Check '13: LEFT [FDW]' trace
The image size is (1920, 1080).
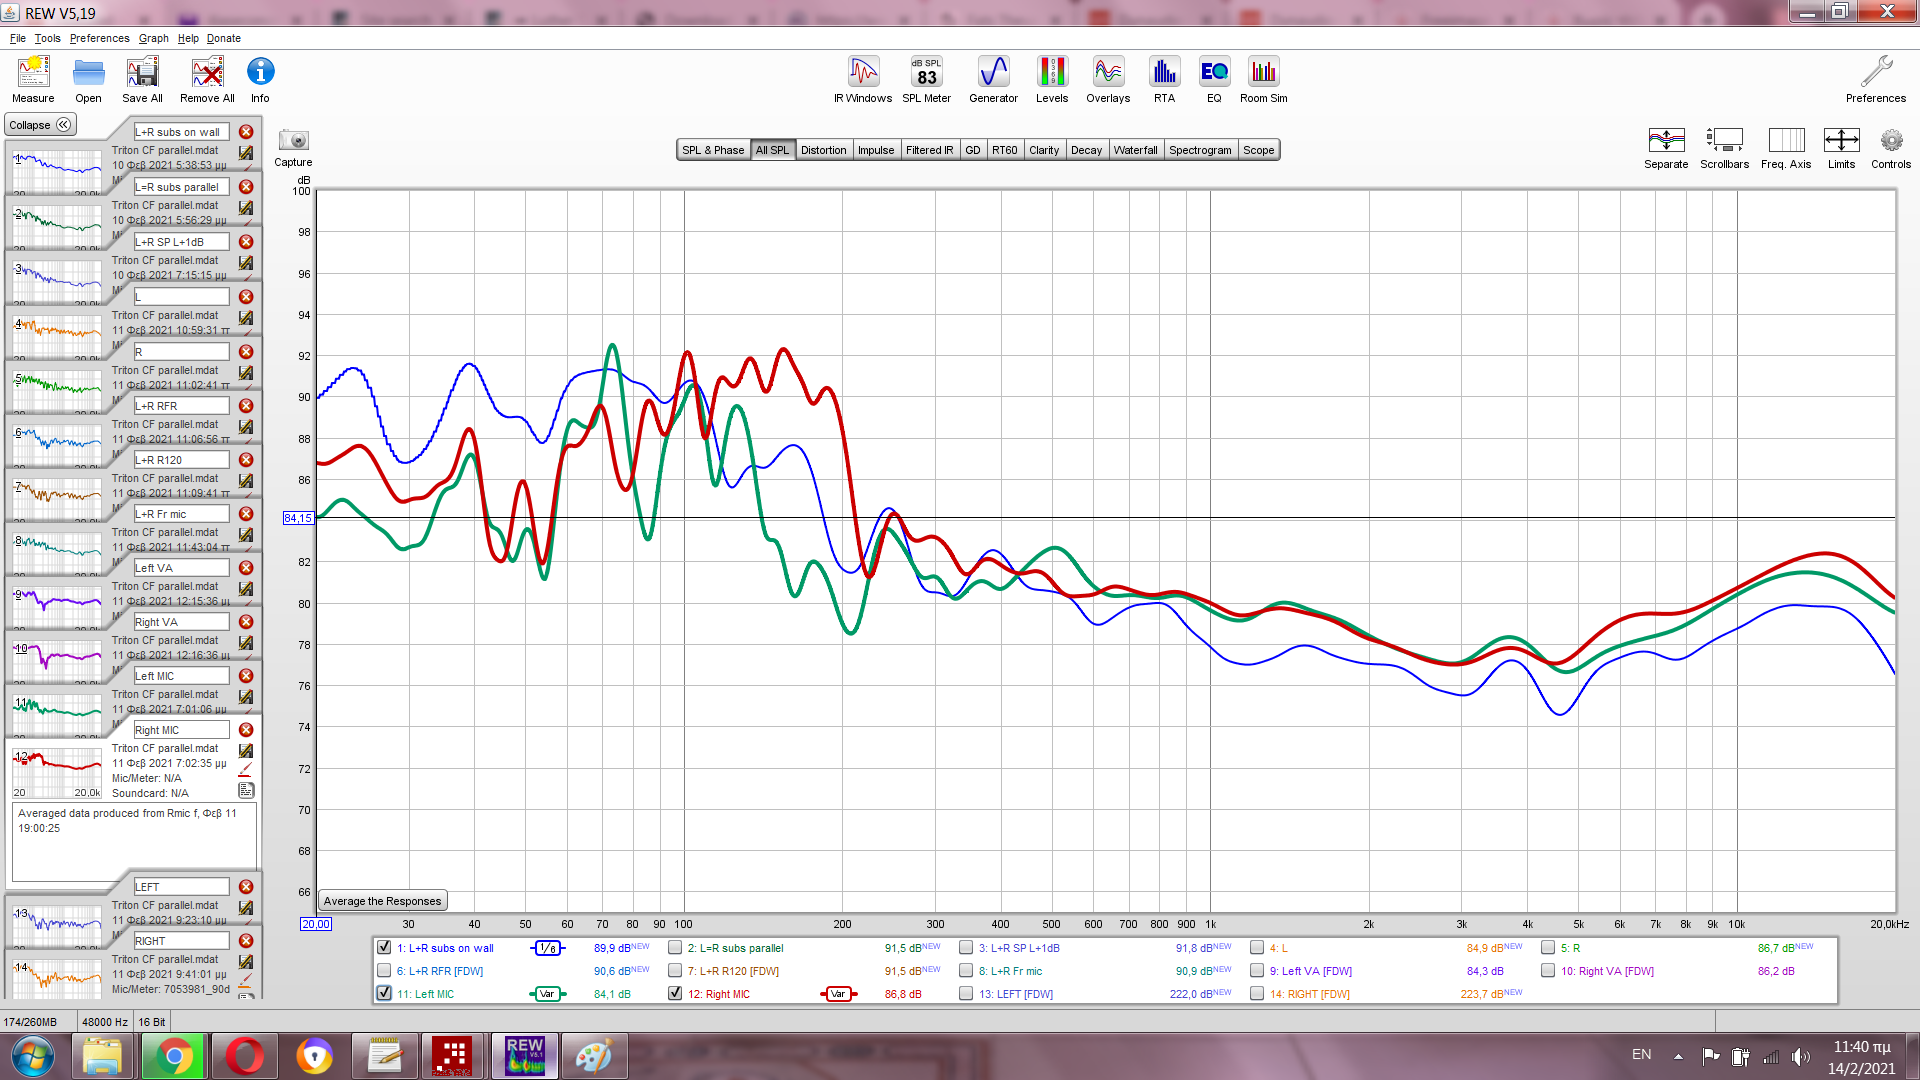(x=966, y=993)
